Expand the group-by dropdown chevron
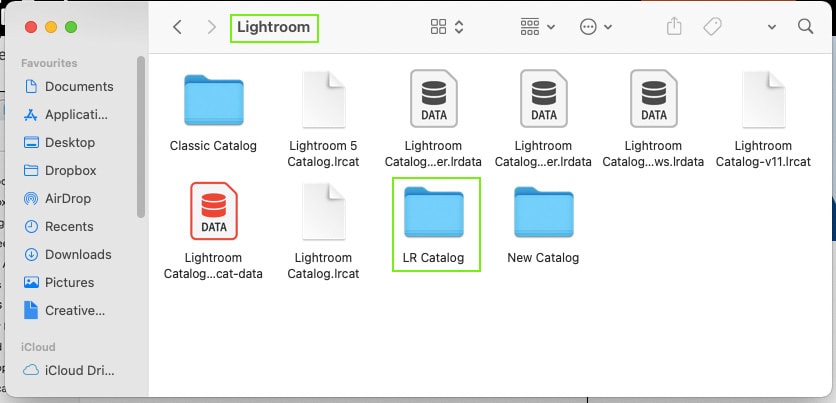 pos(551,27)
